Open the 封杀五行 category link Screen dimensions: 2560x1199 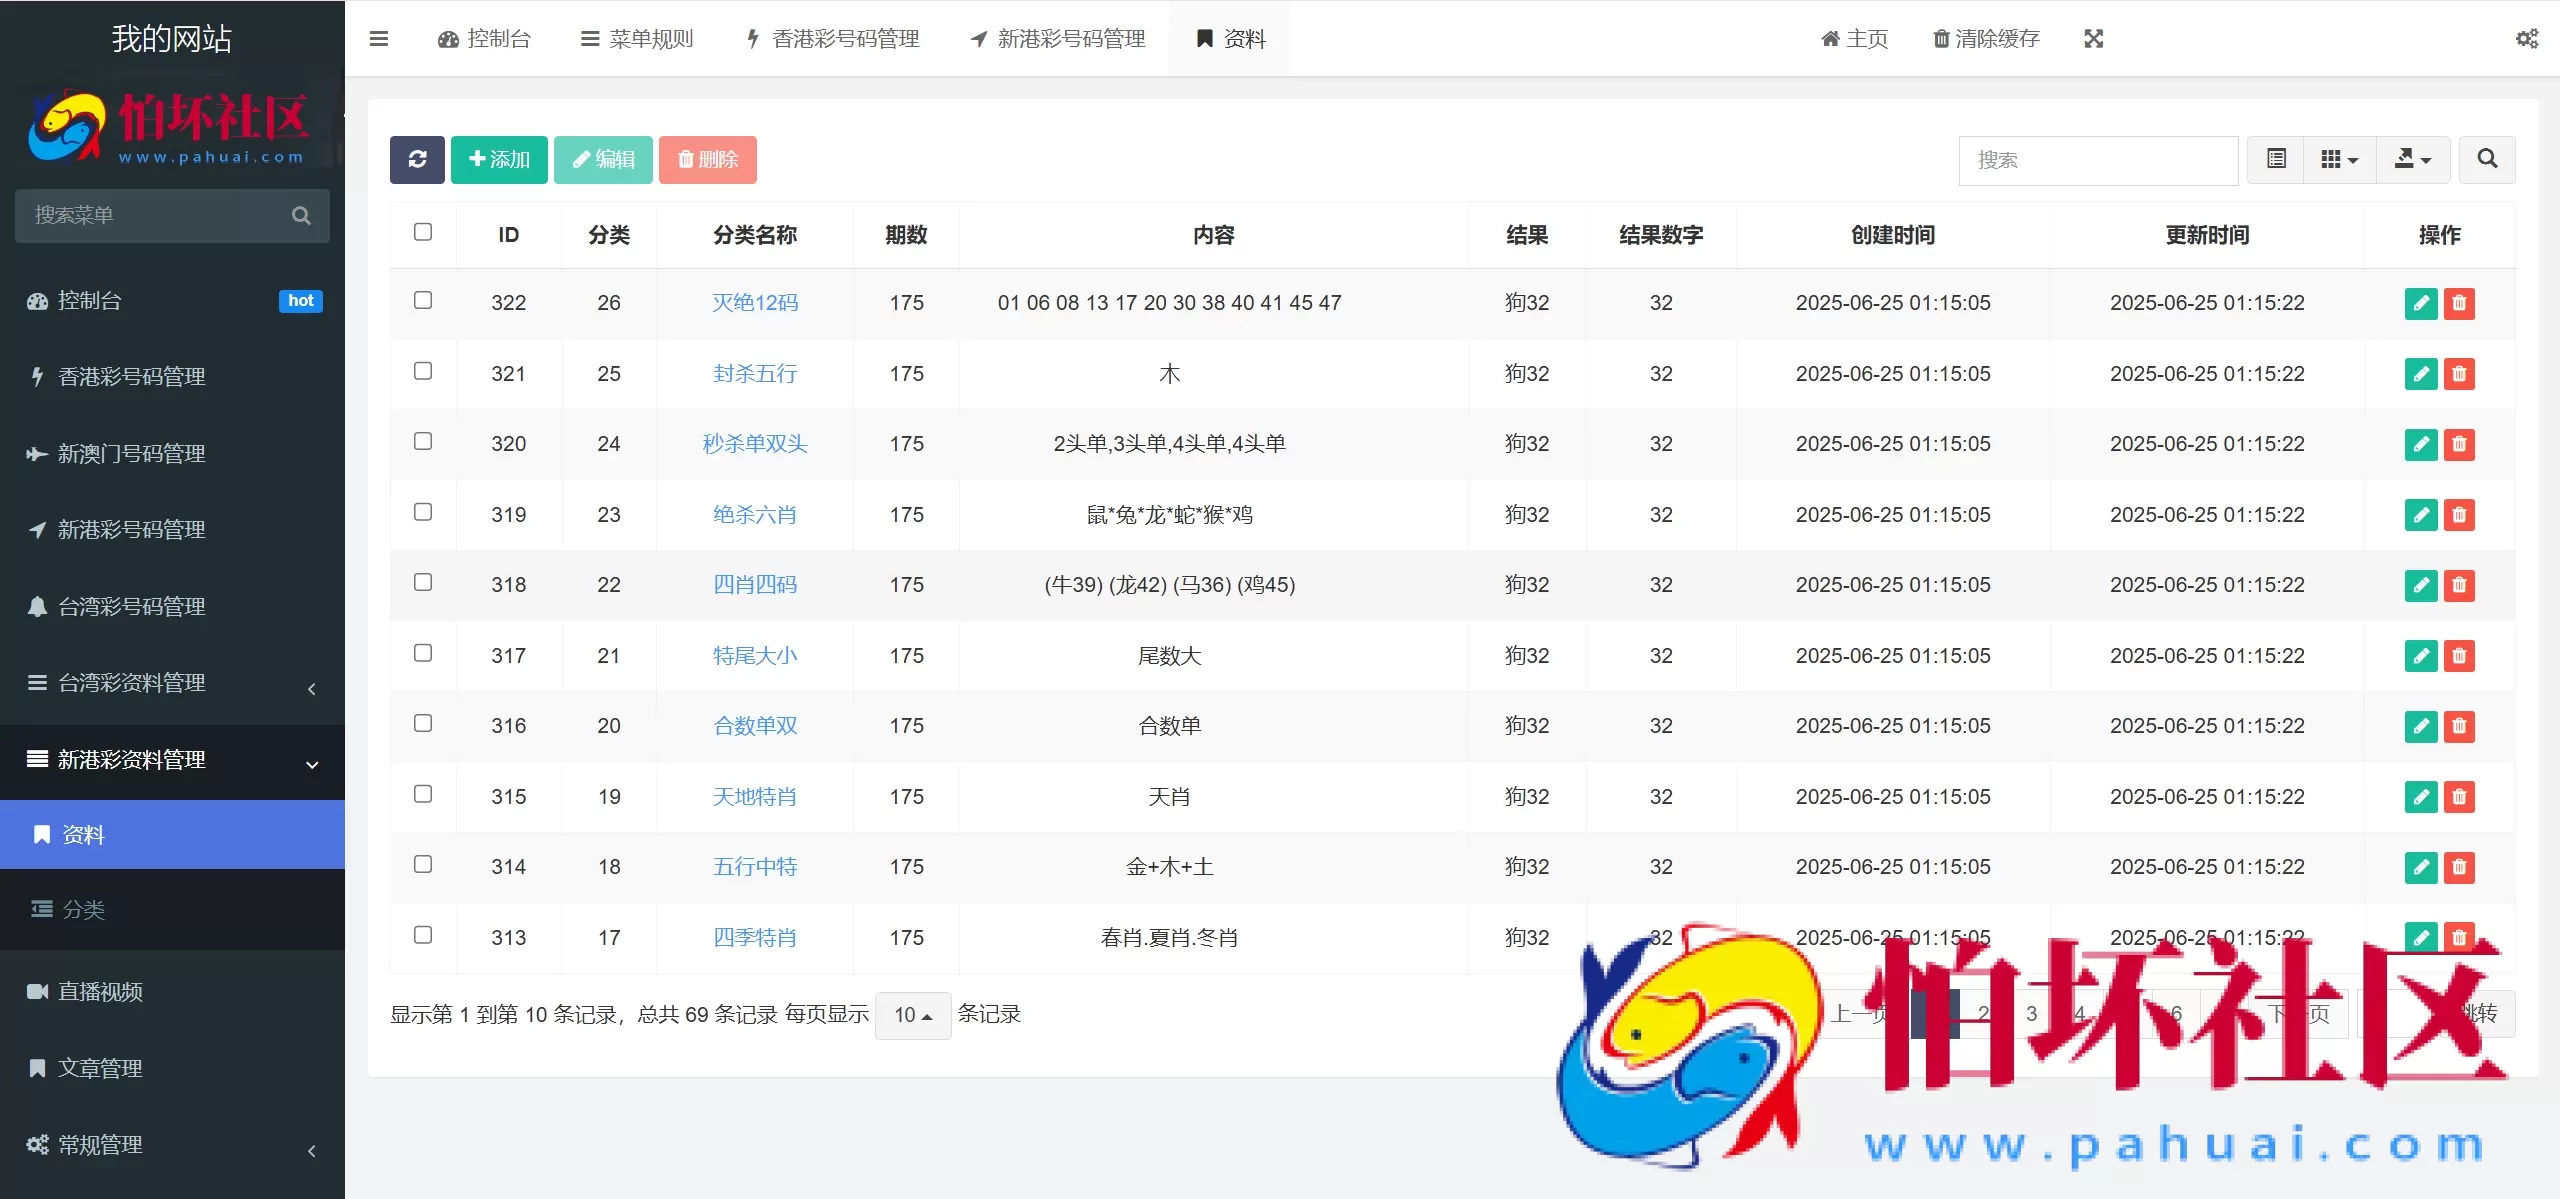pos(755,374)
